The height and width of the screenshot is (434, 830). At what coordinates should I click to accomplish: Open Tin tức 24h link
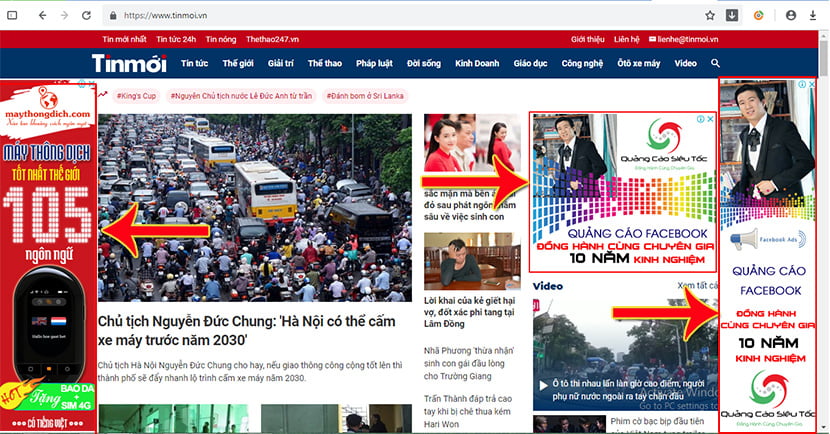point(176,39)
